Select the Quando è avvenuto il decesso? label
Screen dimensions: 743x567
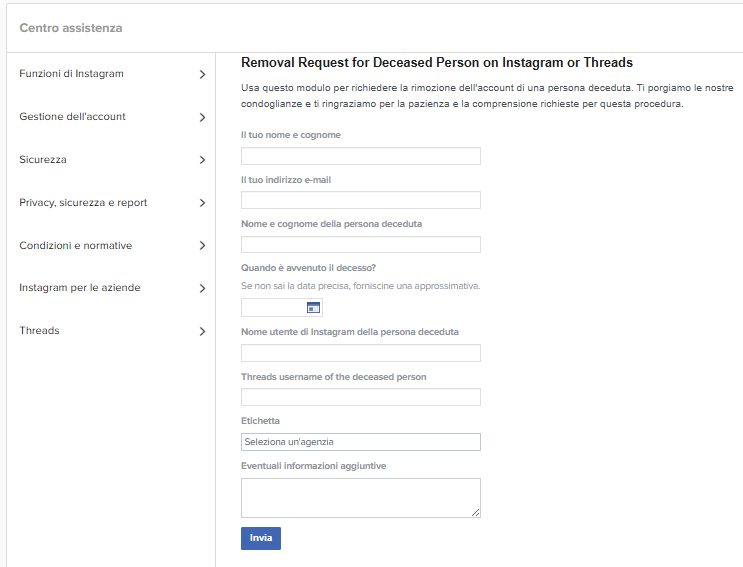[308, 268]
